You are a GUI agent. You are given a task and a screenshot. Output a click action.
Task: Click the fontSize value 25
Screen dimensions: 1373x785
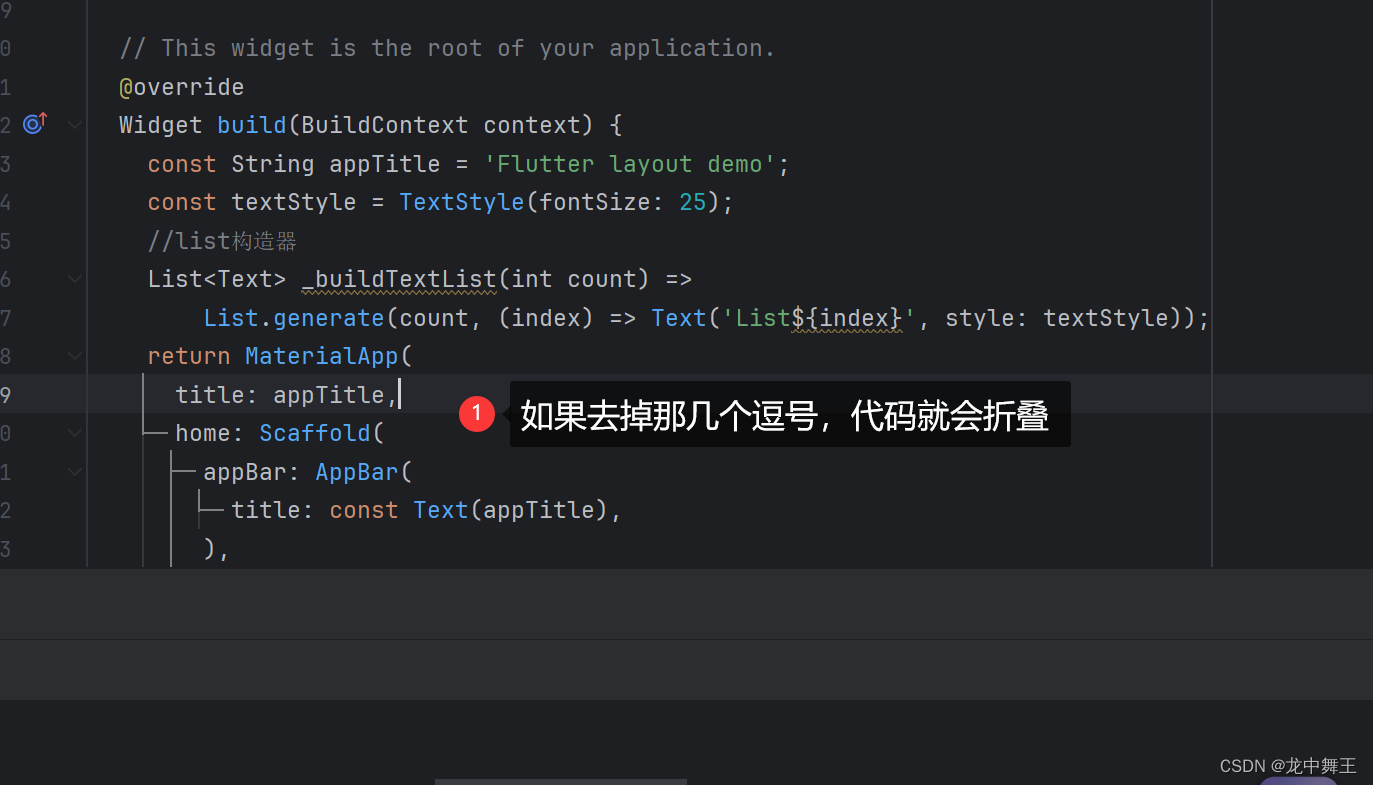tap(693, 202)
